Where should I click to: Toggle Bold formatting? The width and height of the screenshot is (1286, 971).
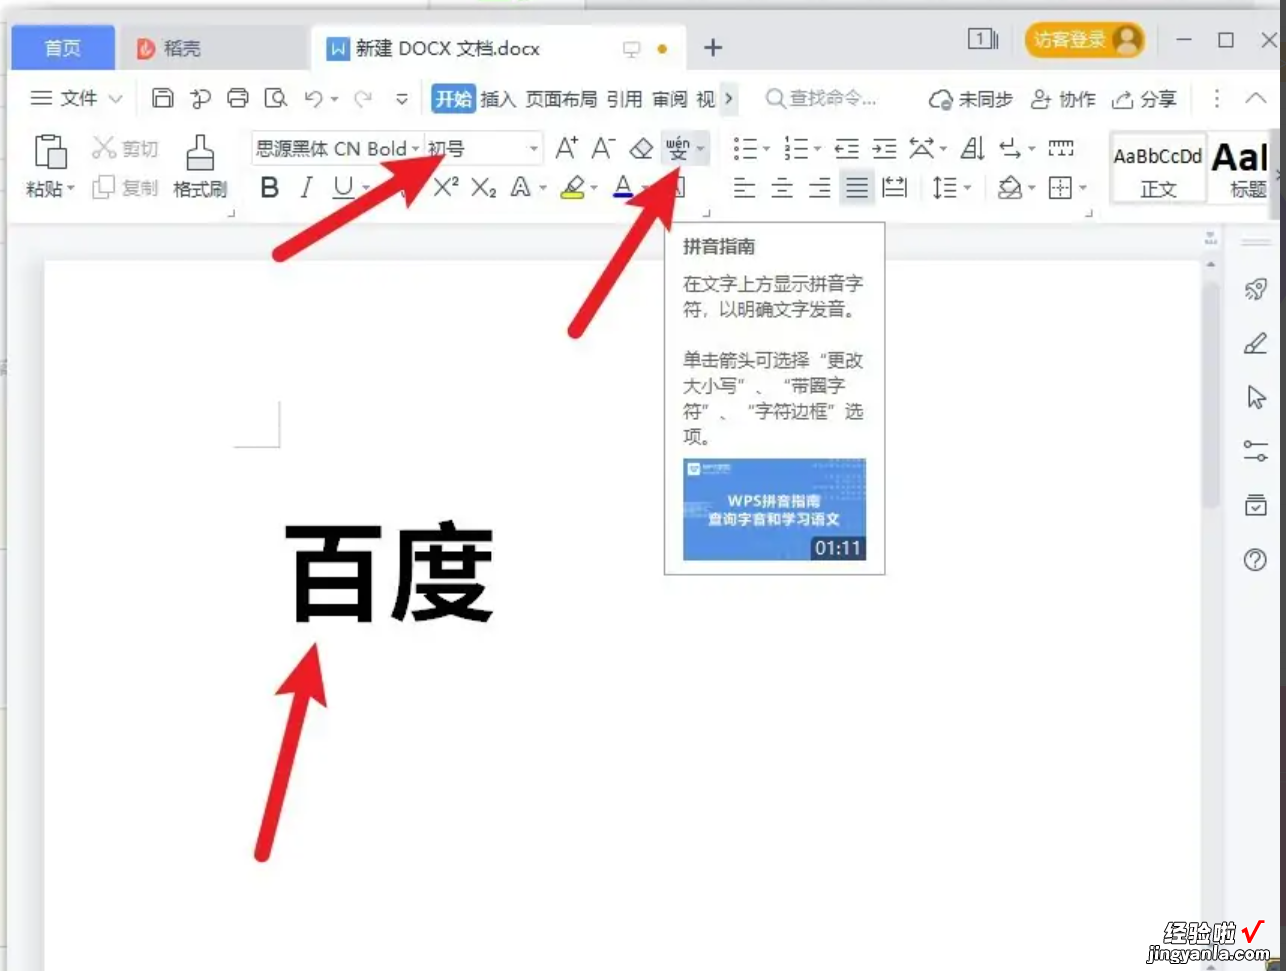(x=269, y=187)
